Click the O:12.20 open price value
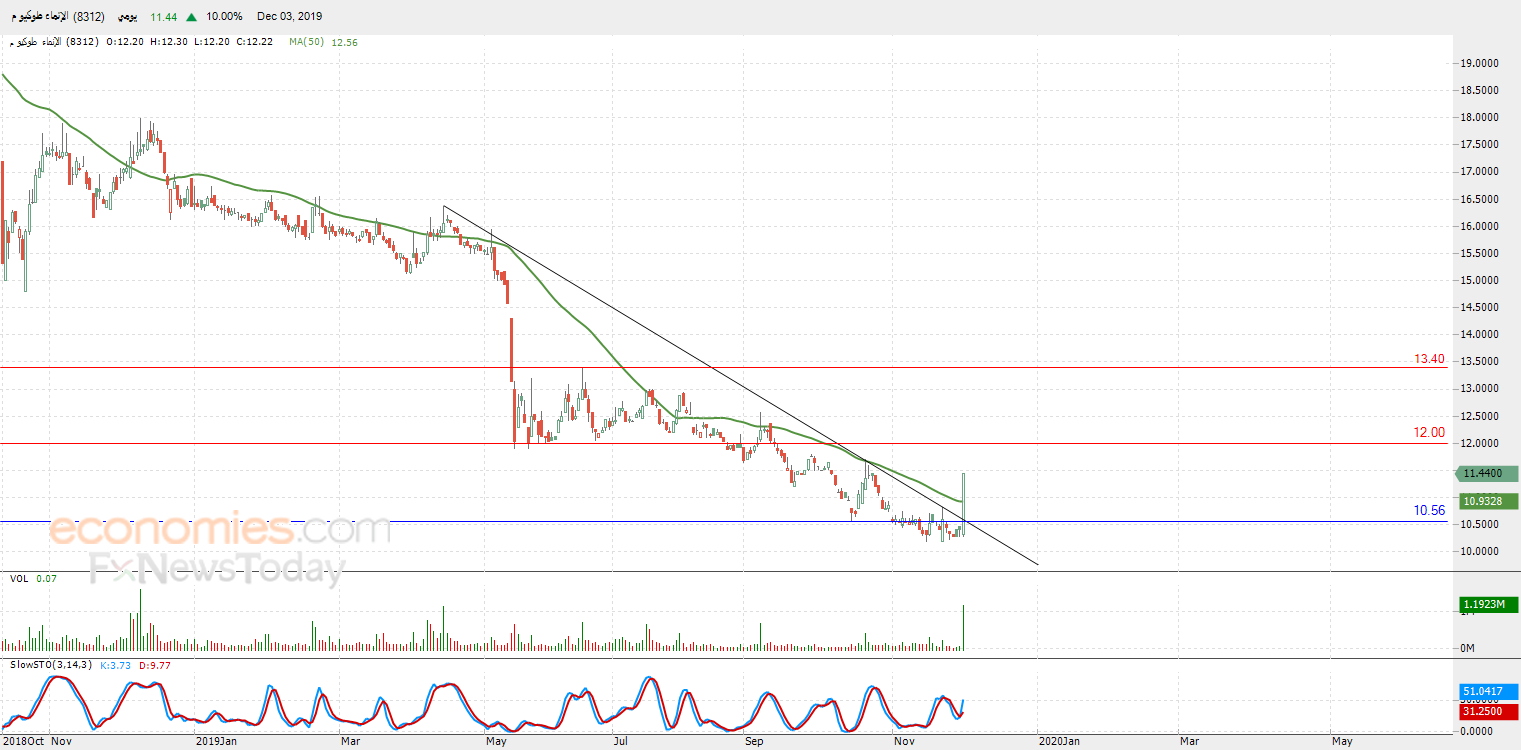The height and width of the screenshot is (750, 1521). point(125,42)
